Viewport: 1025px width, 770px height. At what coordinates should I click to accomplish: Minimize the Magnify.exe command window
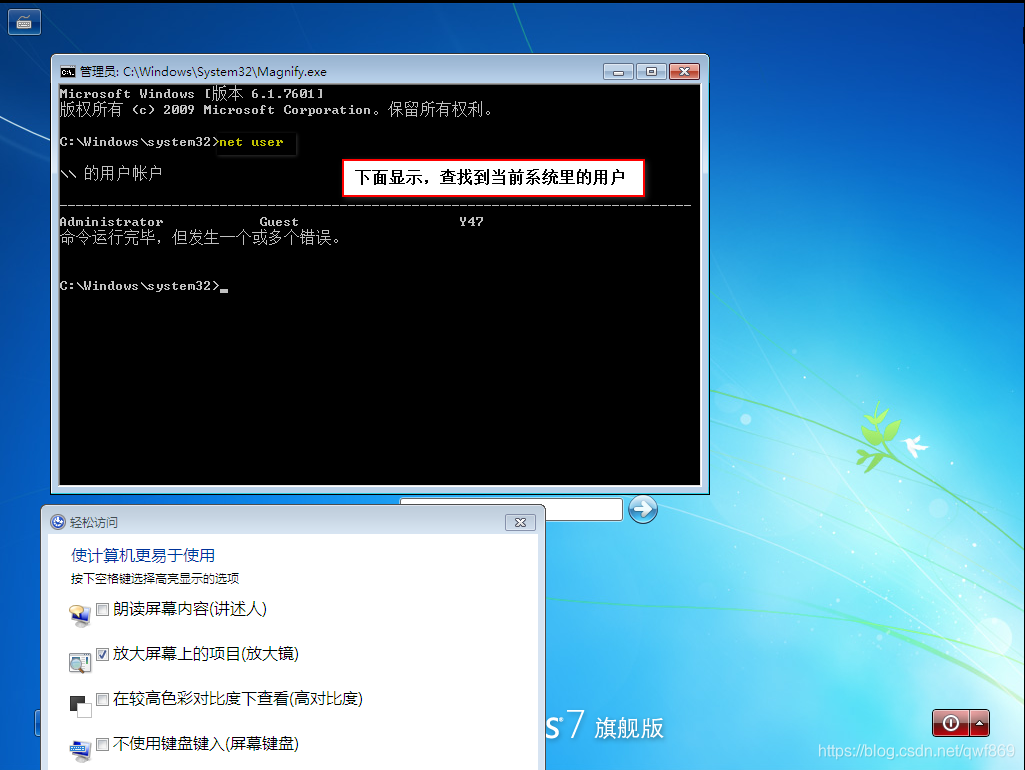618,71
